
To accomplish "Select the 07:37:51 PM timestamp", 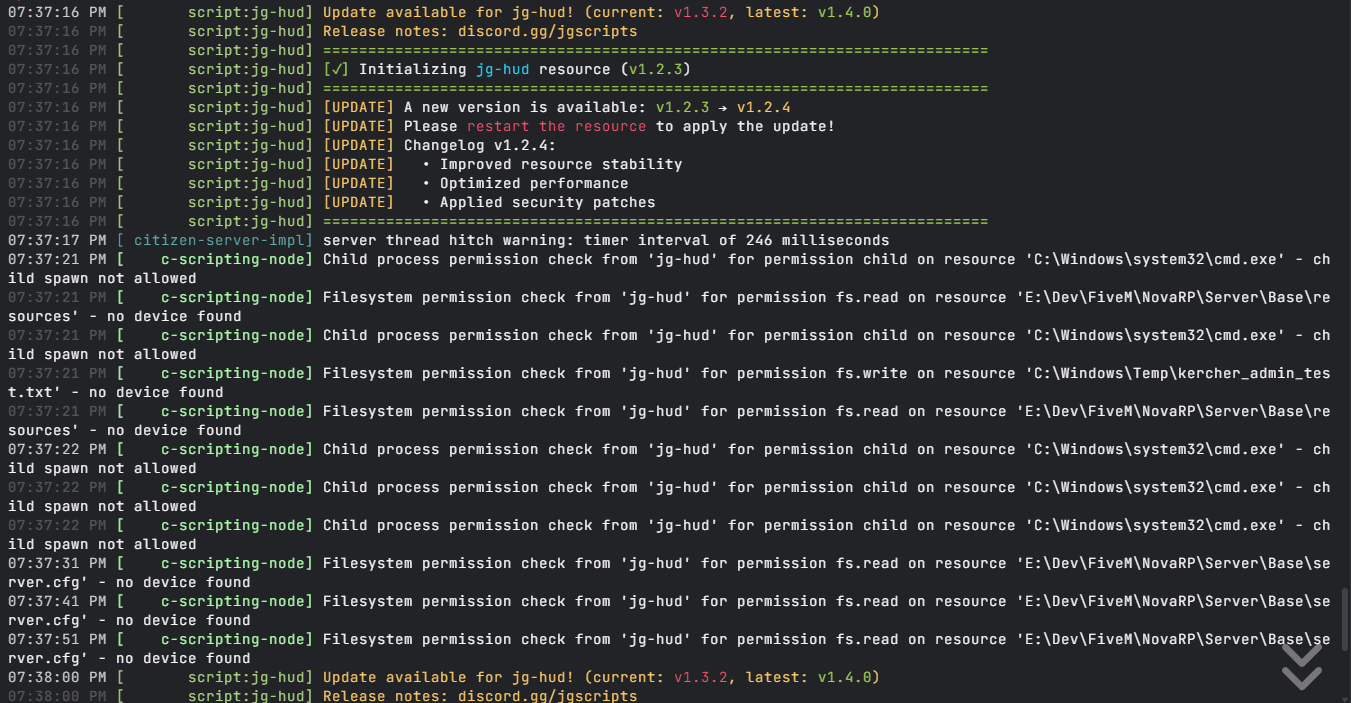I will 57,639.
